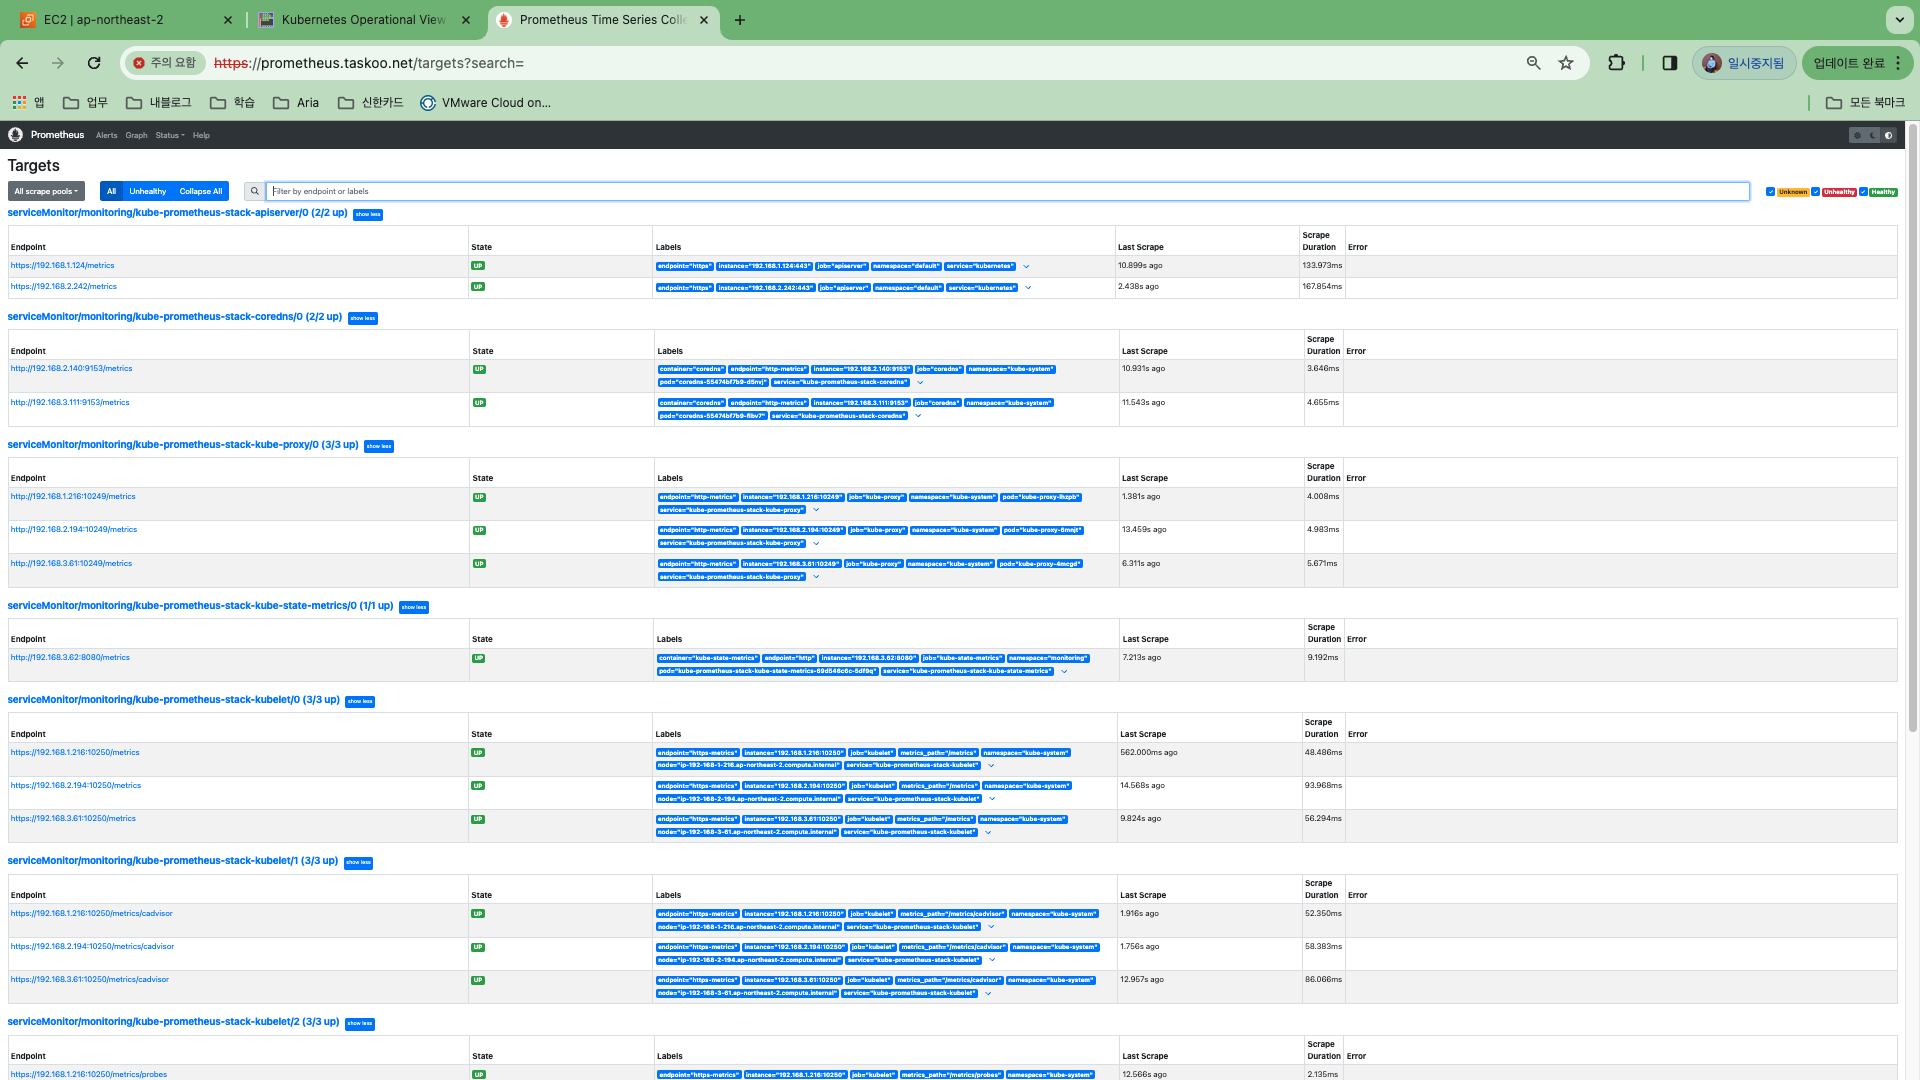Open the browser profile avatar button
Viewport: 1920px width, 1080px height.
(x=1744, y=63)
